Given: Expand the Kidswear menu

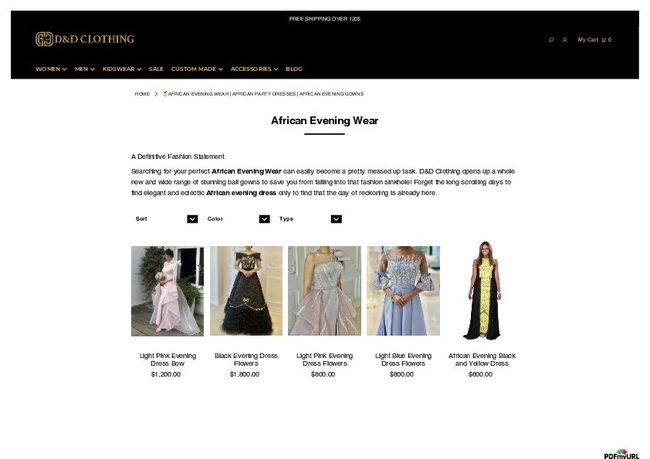Looking at the screenshot, I should click(122, 69).
